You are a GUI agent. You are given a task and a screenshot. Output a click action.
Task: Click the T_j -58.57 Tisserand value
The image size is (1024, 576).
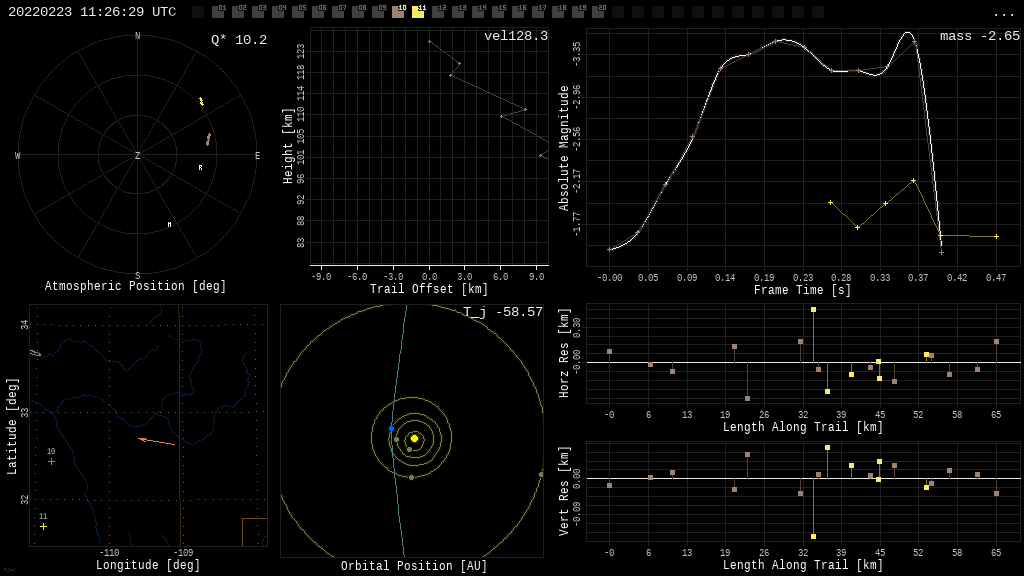[503, 313]
